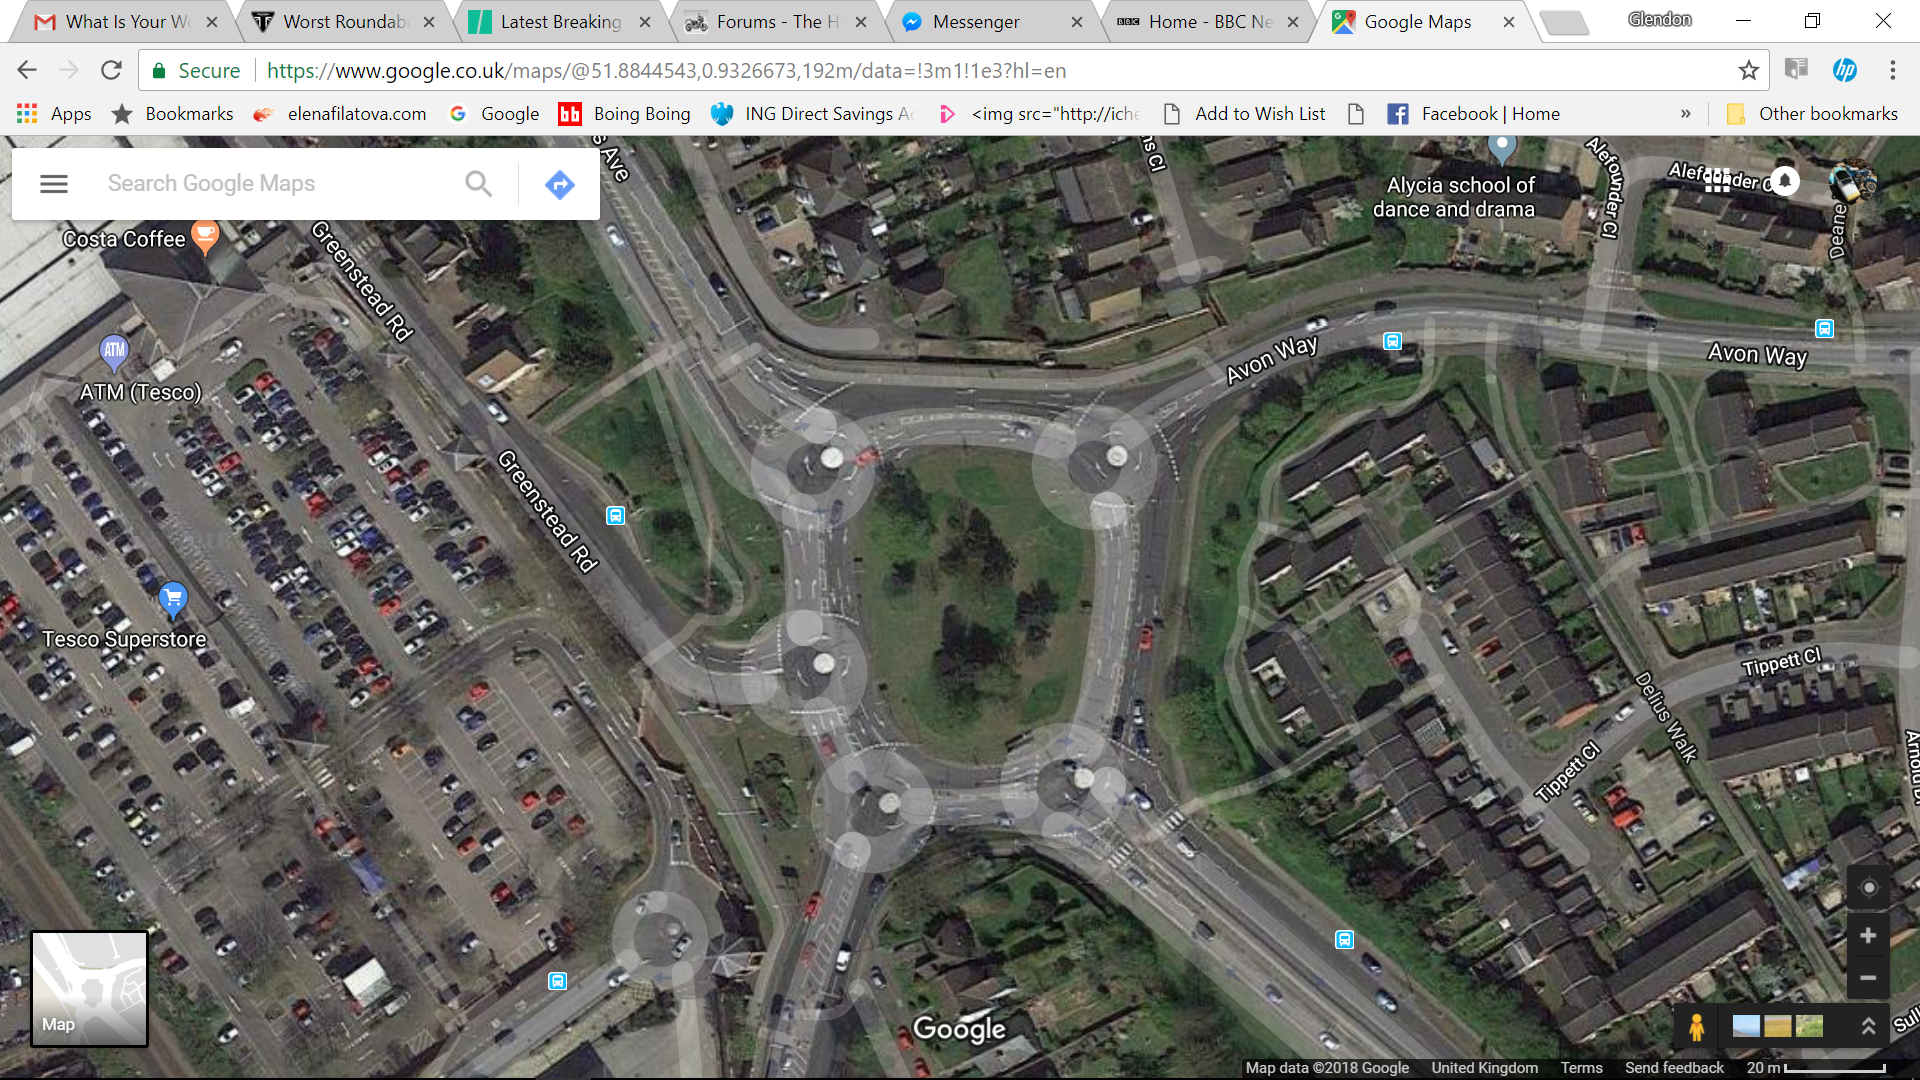Screen dimensions: 1920x1080
Task: Select the Tesco Superstore shopping cart marker
Action: click(x=173, y=598)
